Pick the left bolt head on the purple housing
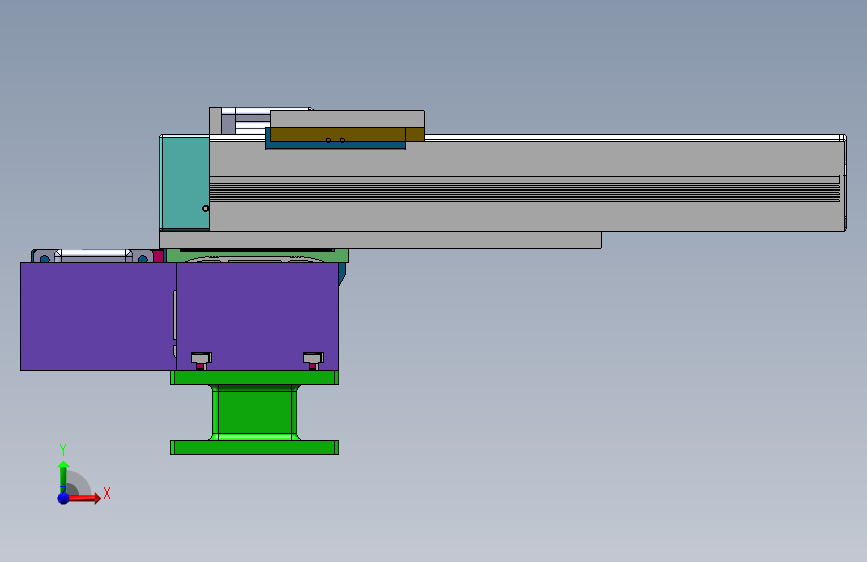The height and width of the screenshot is (562, 867). [201, 360]
